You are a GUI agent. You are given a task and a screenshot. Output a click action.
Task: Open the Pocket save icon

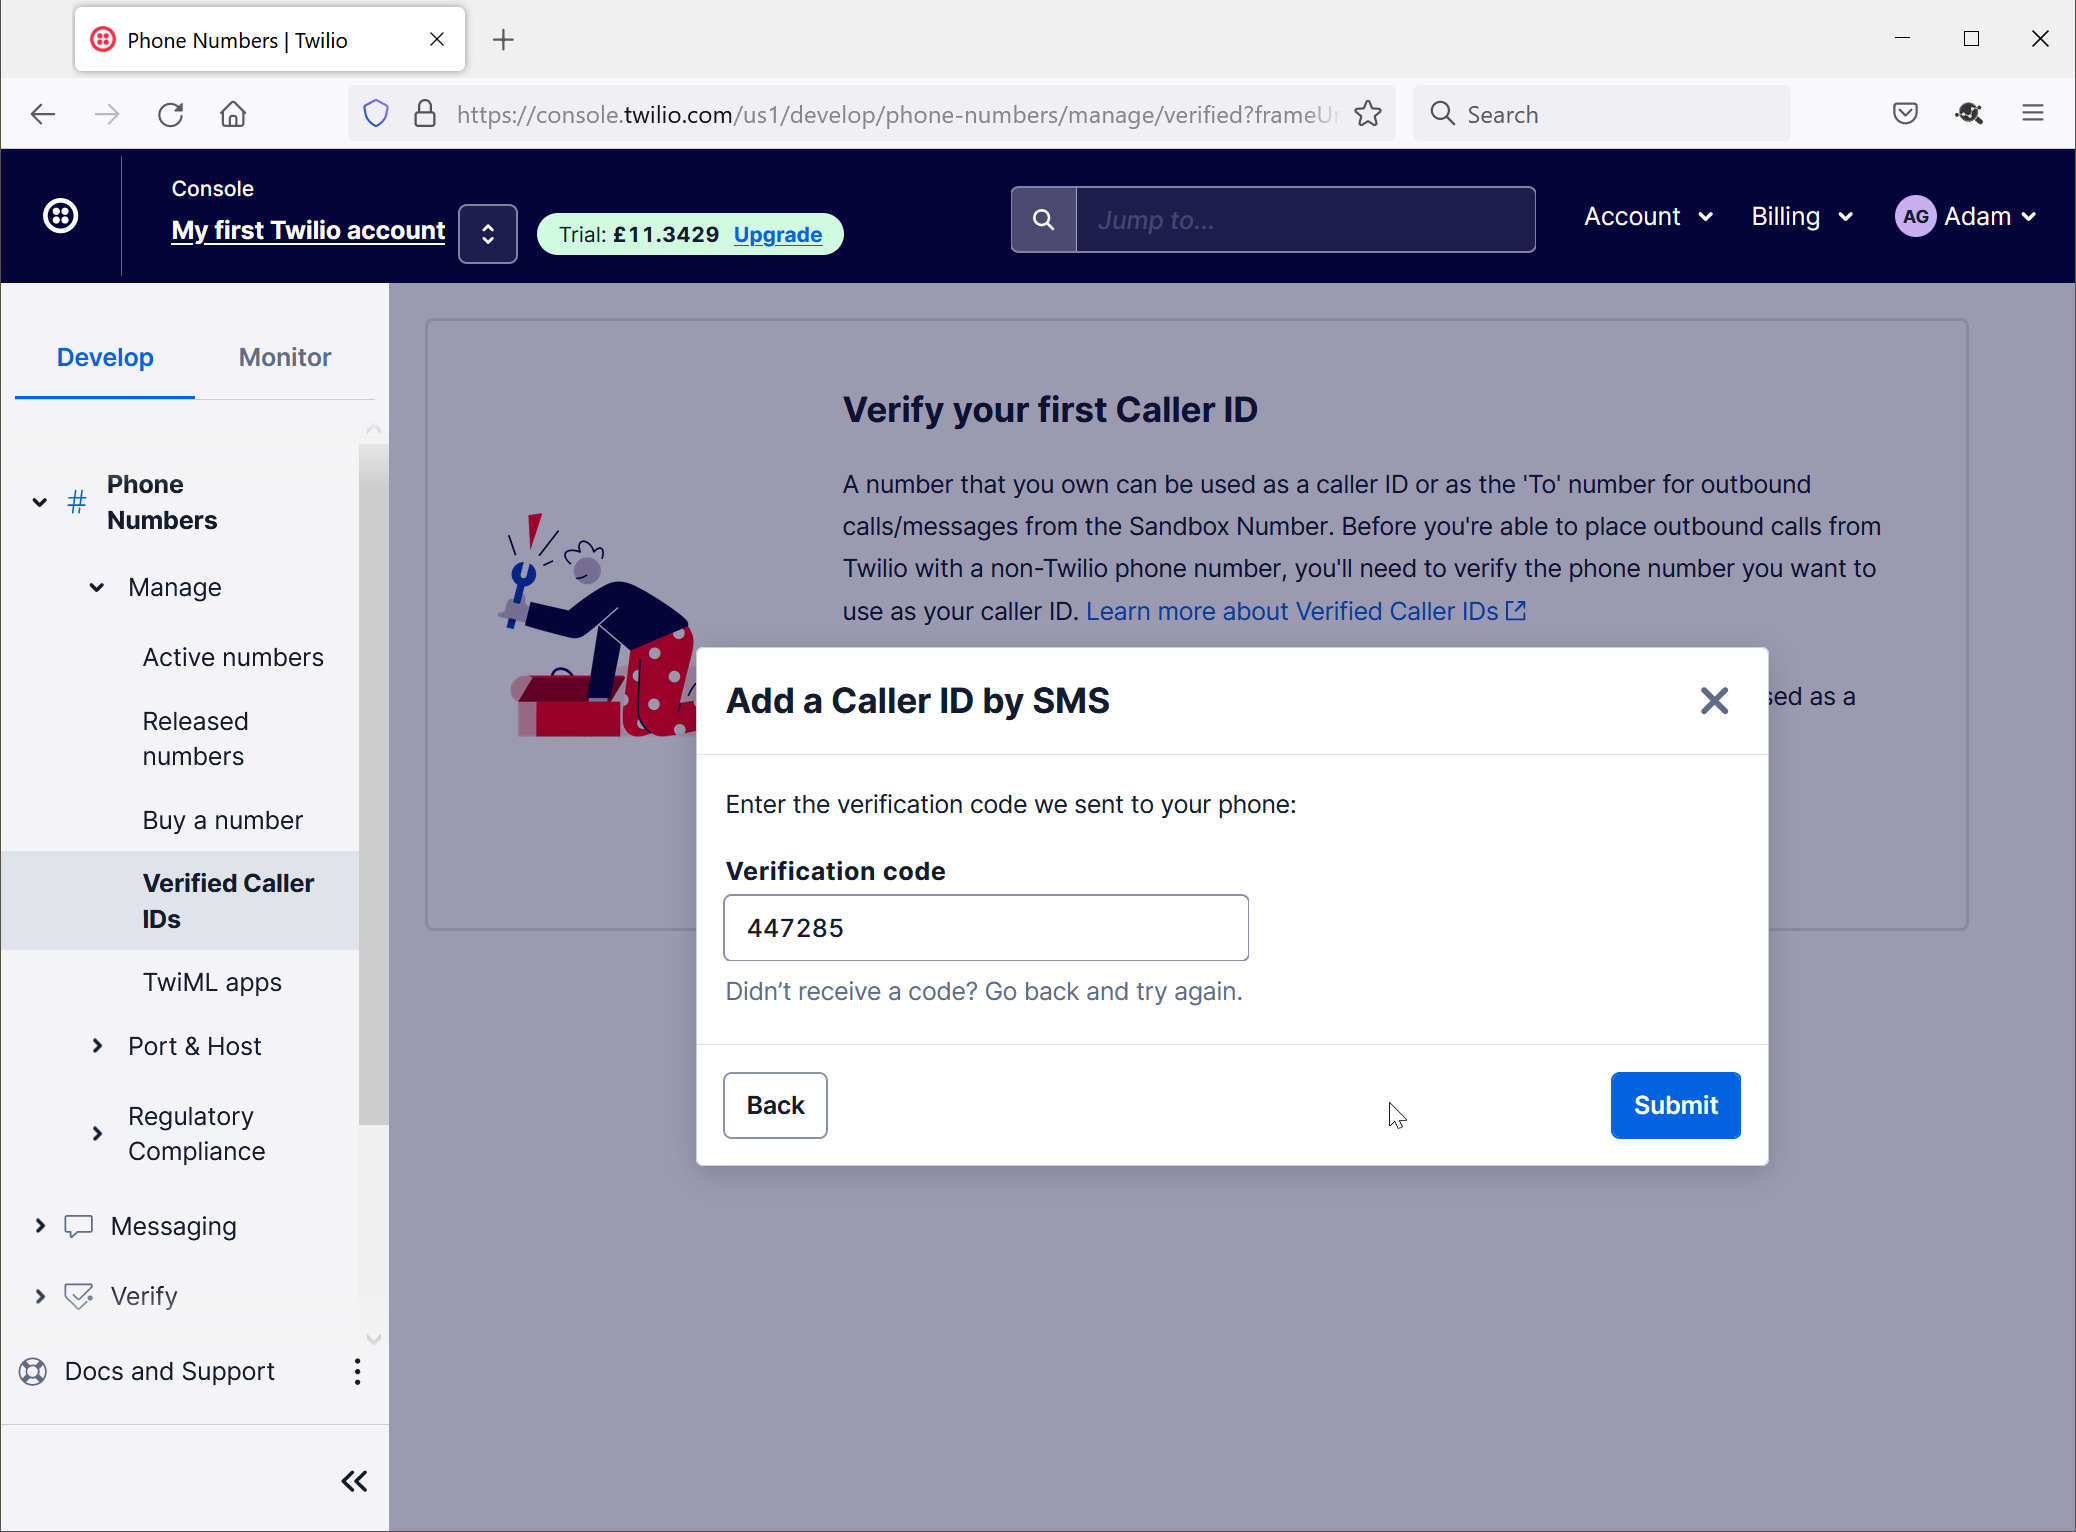click(x=1905, y=114)
